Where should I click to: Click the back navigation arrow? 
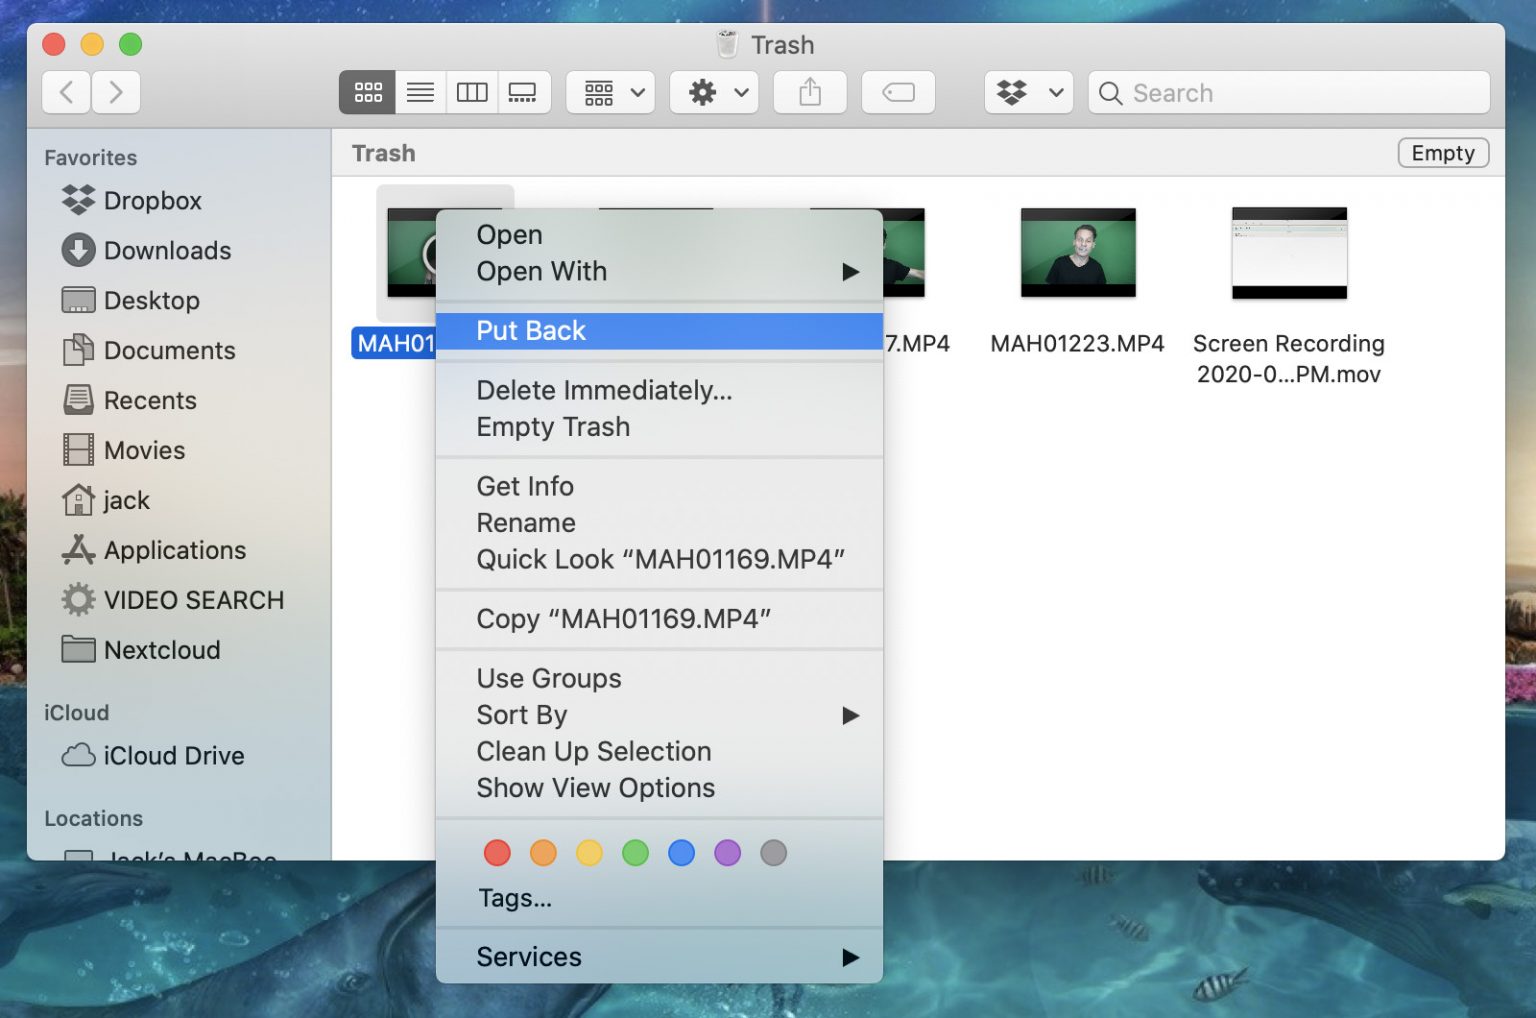tap(65, 92)
